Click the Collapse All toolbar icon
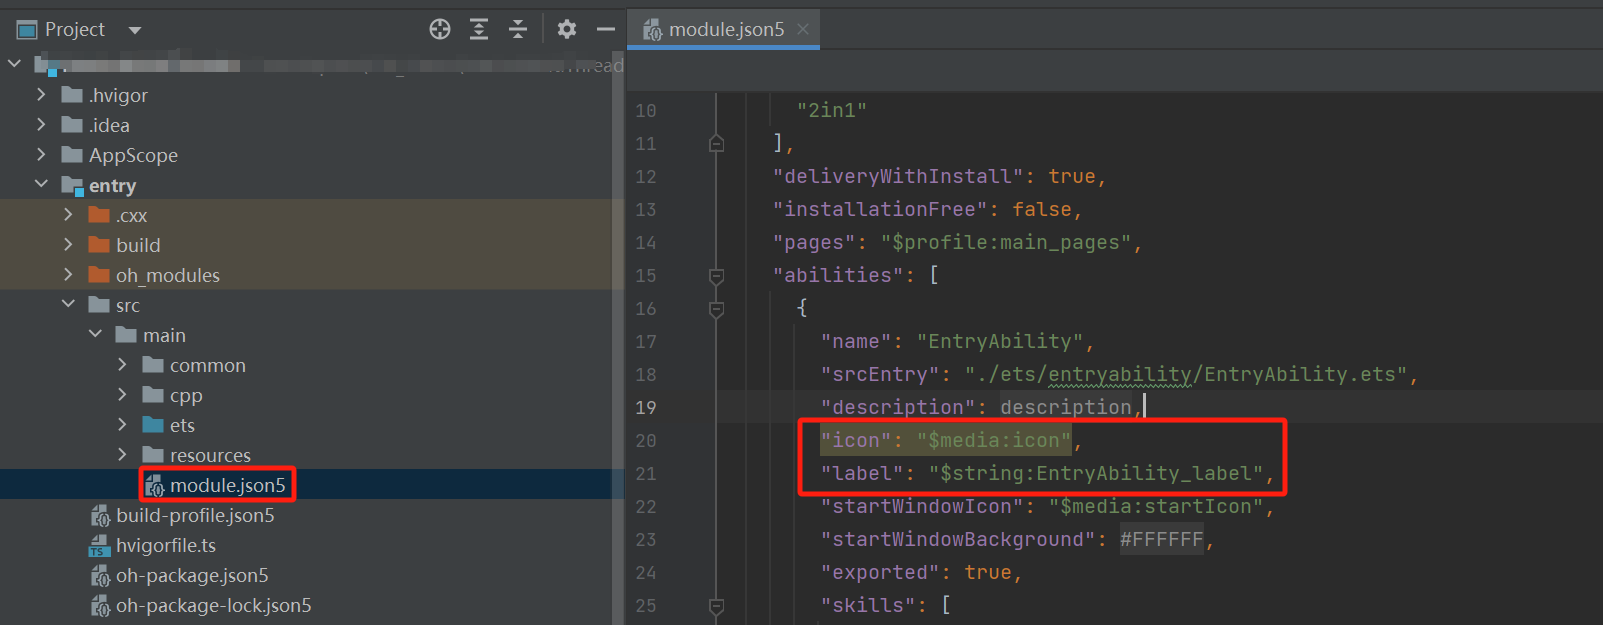Viewport: 1603px width, 625px height. point(518,29)
